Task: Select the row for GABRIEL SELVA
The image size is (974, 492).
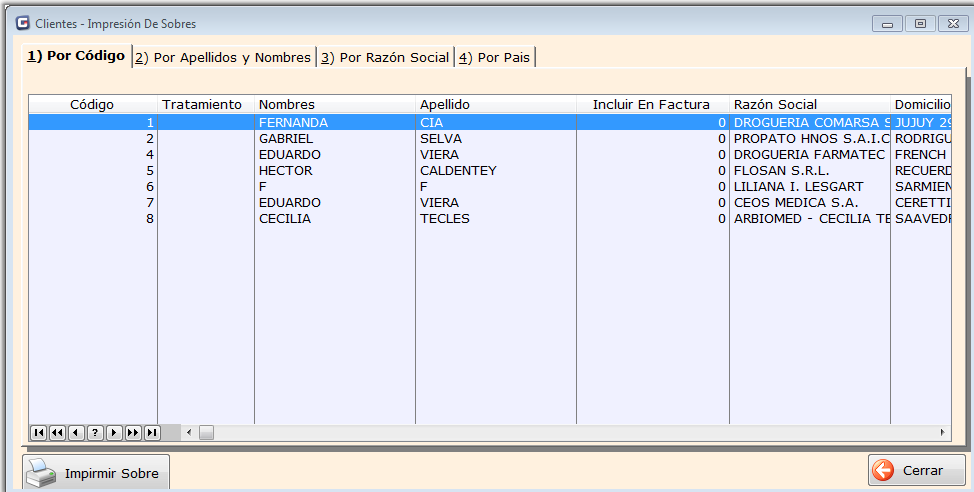Action: pyautogui.click(x=300, y=139)
